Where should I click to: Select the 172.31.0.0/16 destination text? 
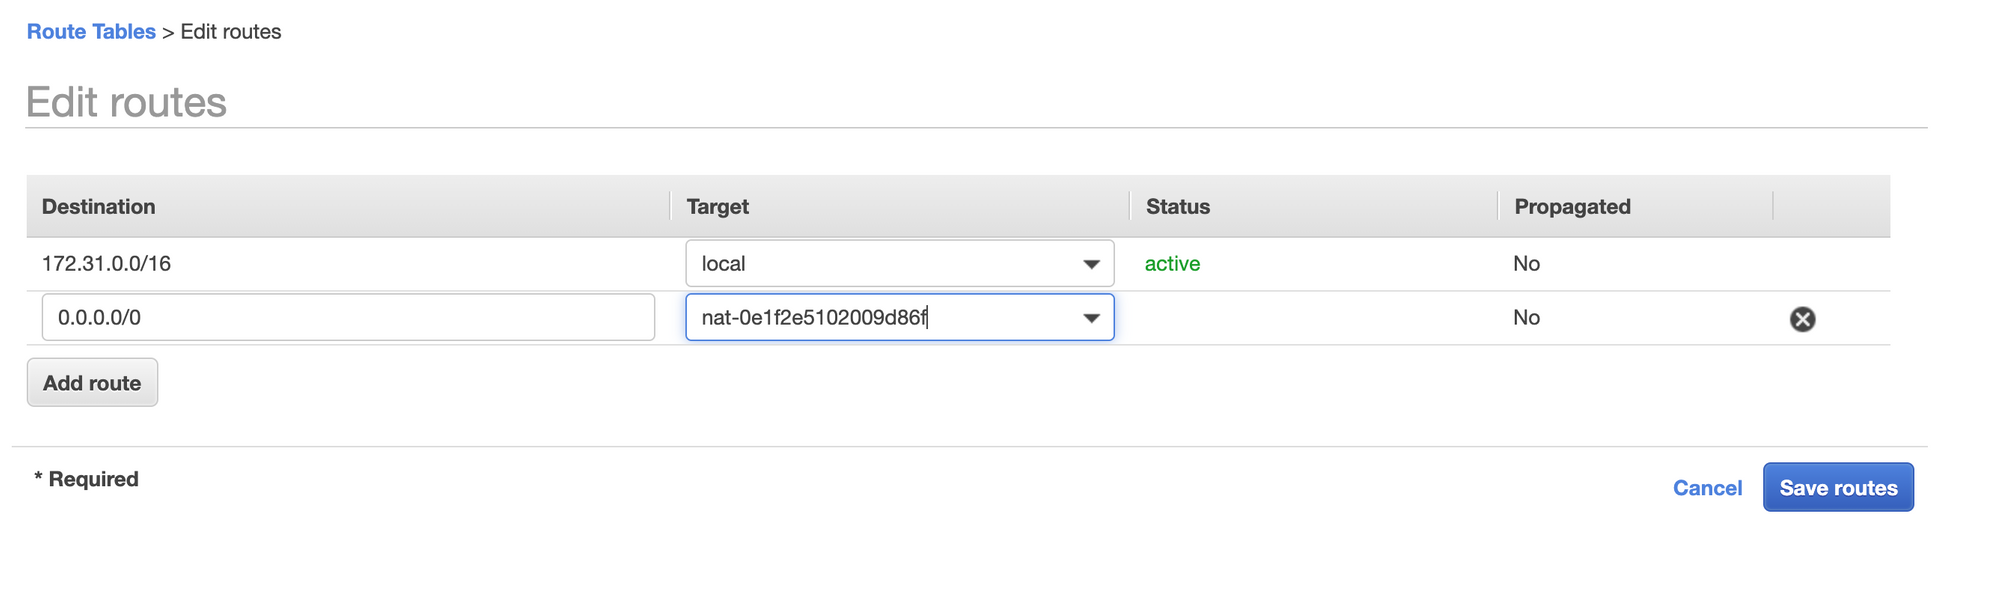tap(106, 264)
